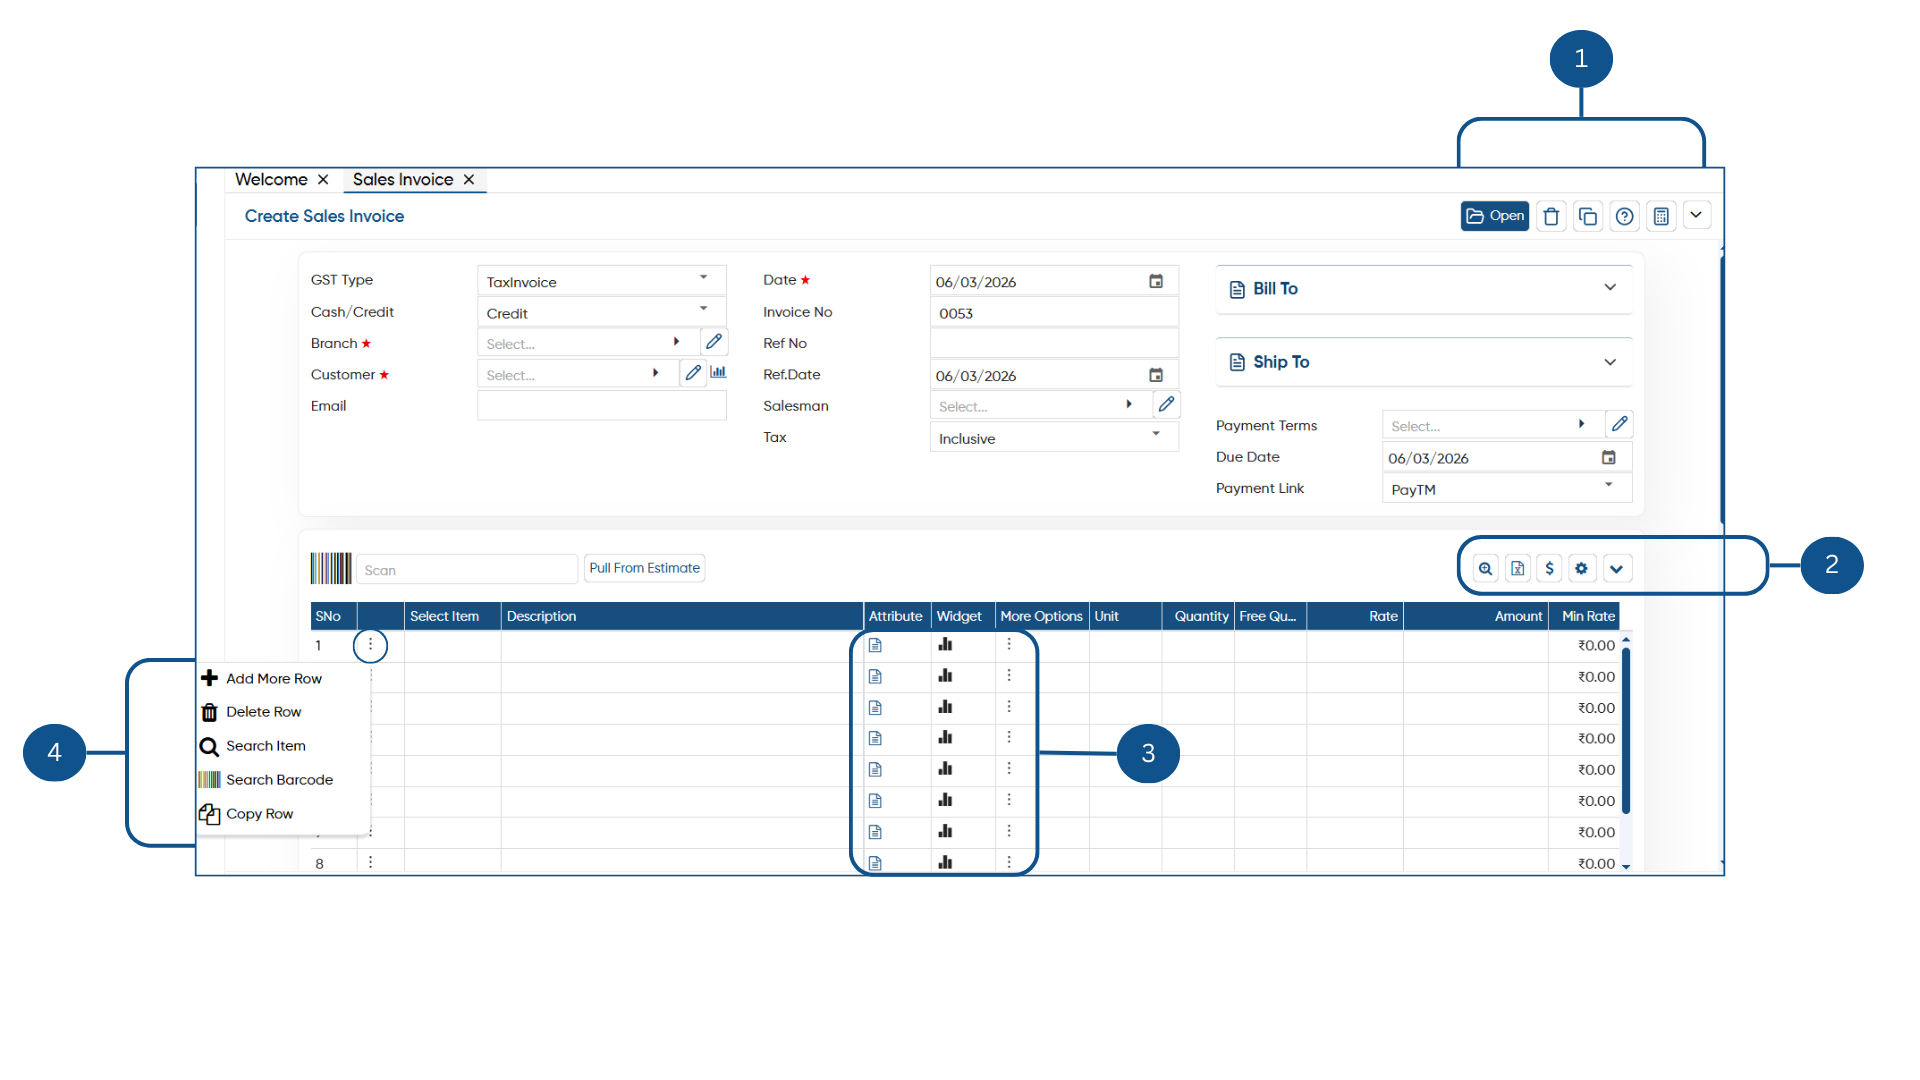Click the Excel export icon above grid
This screenshot has width=1920, height=1080.
point(1518,568)
